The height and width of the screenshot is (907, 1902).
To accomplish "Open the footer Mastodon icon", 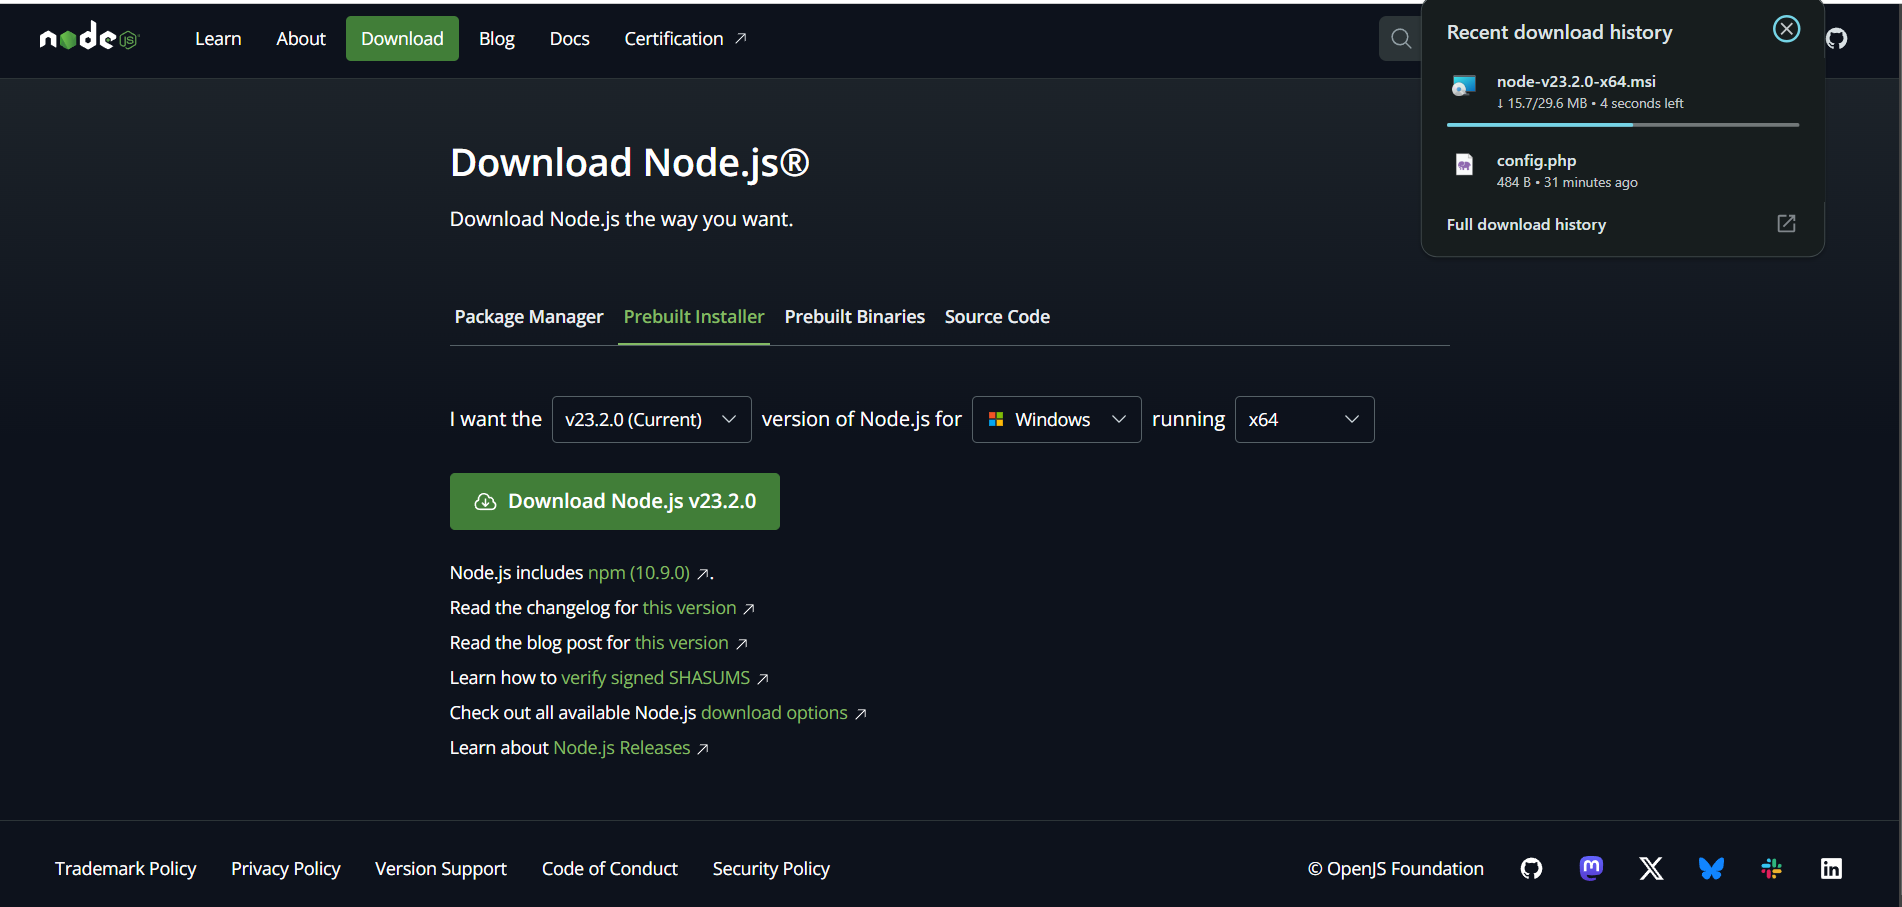I will point(1591,868).
